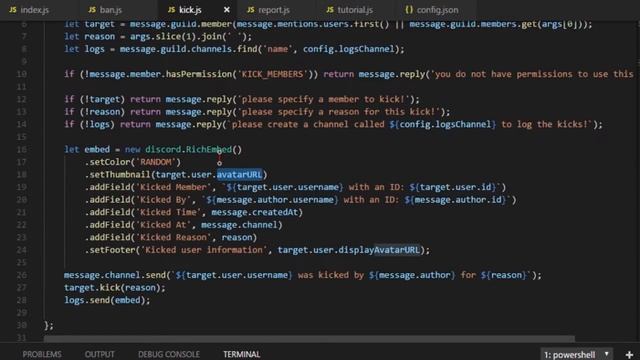640x360 pixels.
Task: Click line number 26 in gutter
Action: coord(22,275)
